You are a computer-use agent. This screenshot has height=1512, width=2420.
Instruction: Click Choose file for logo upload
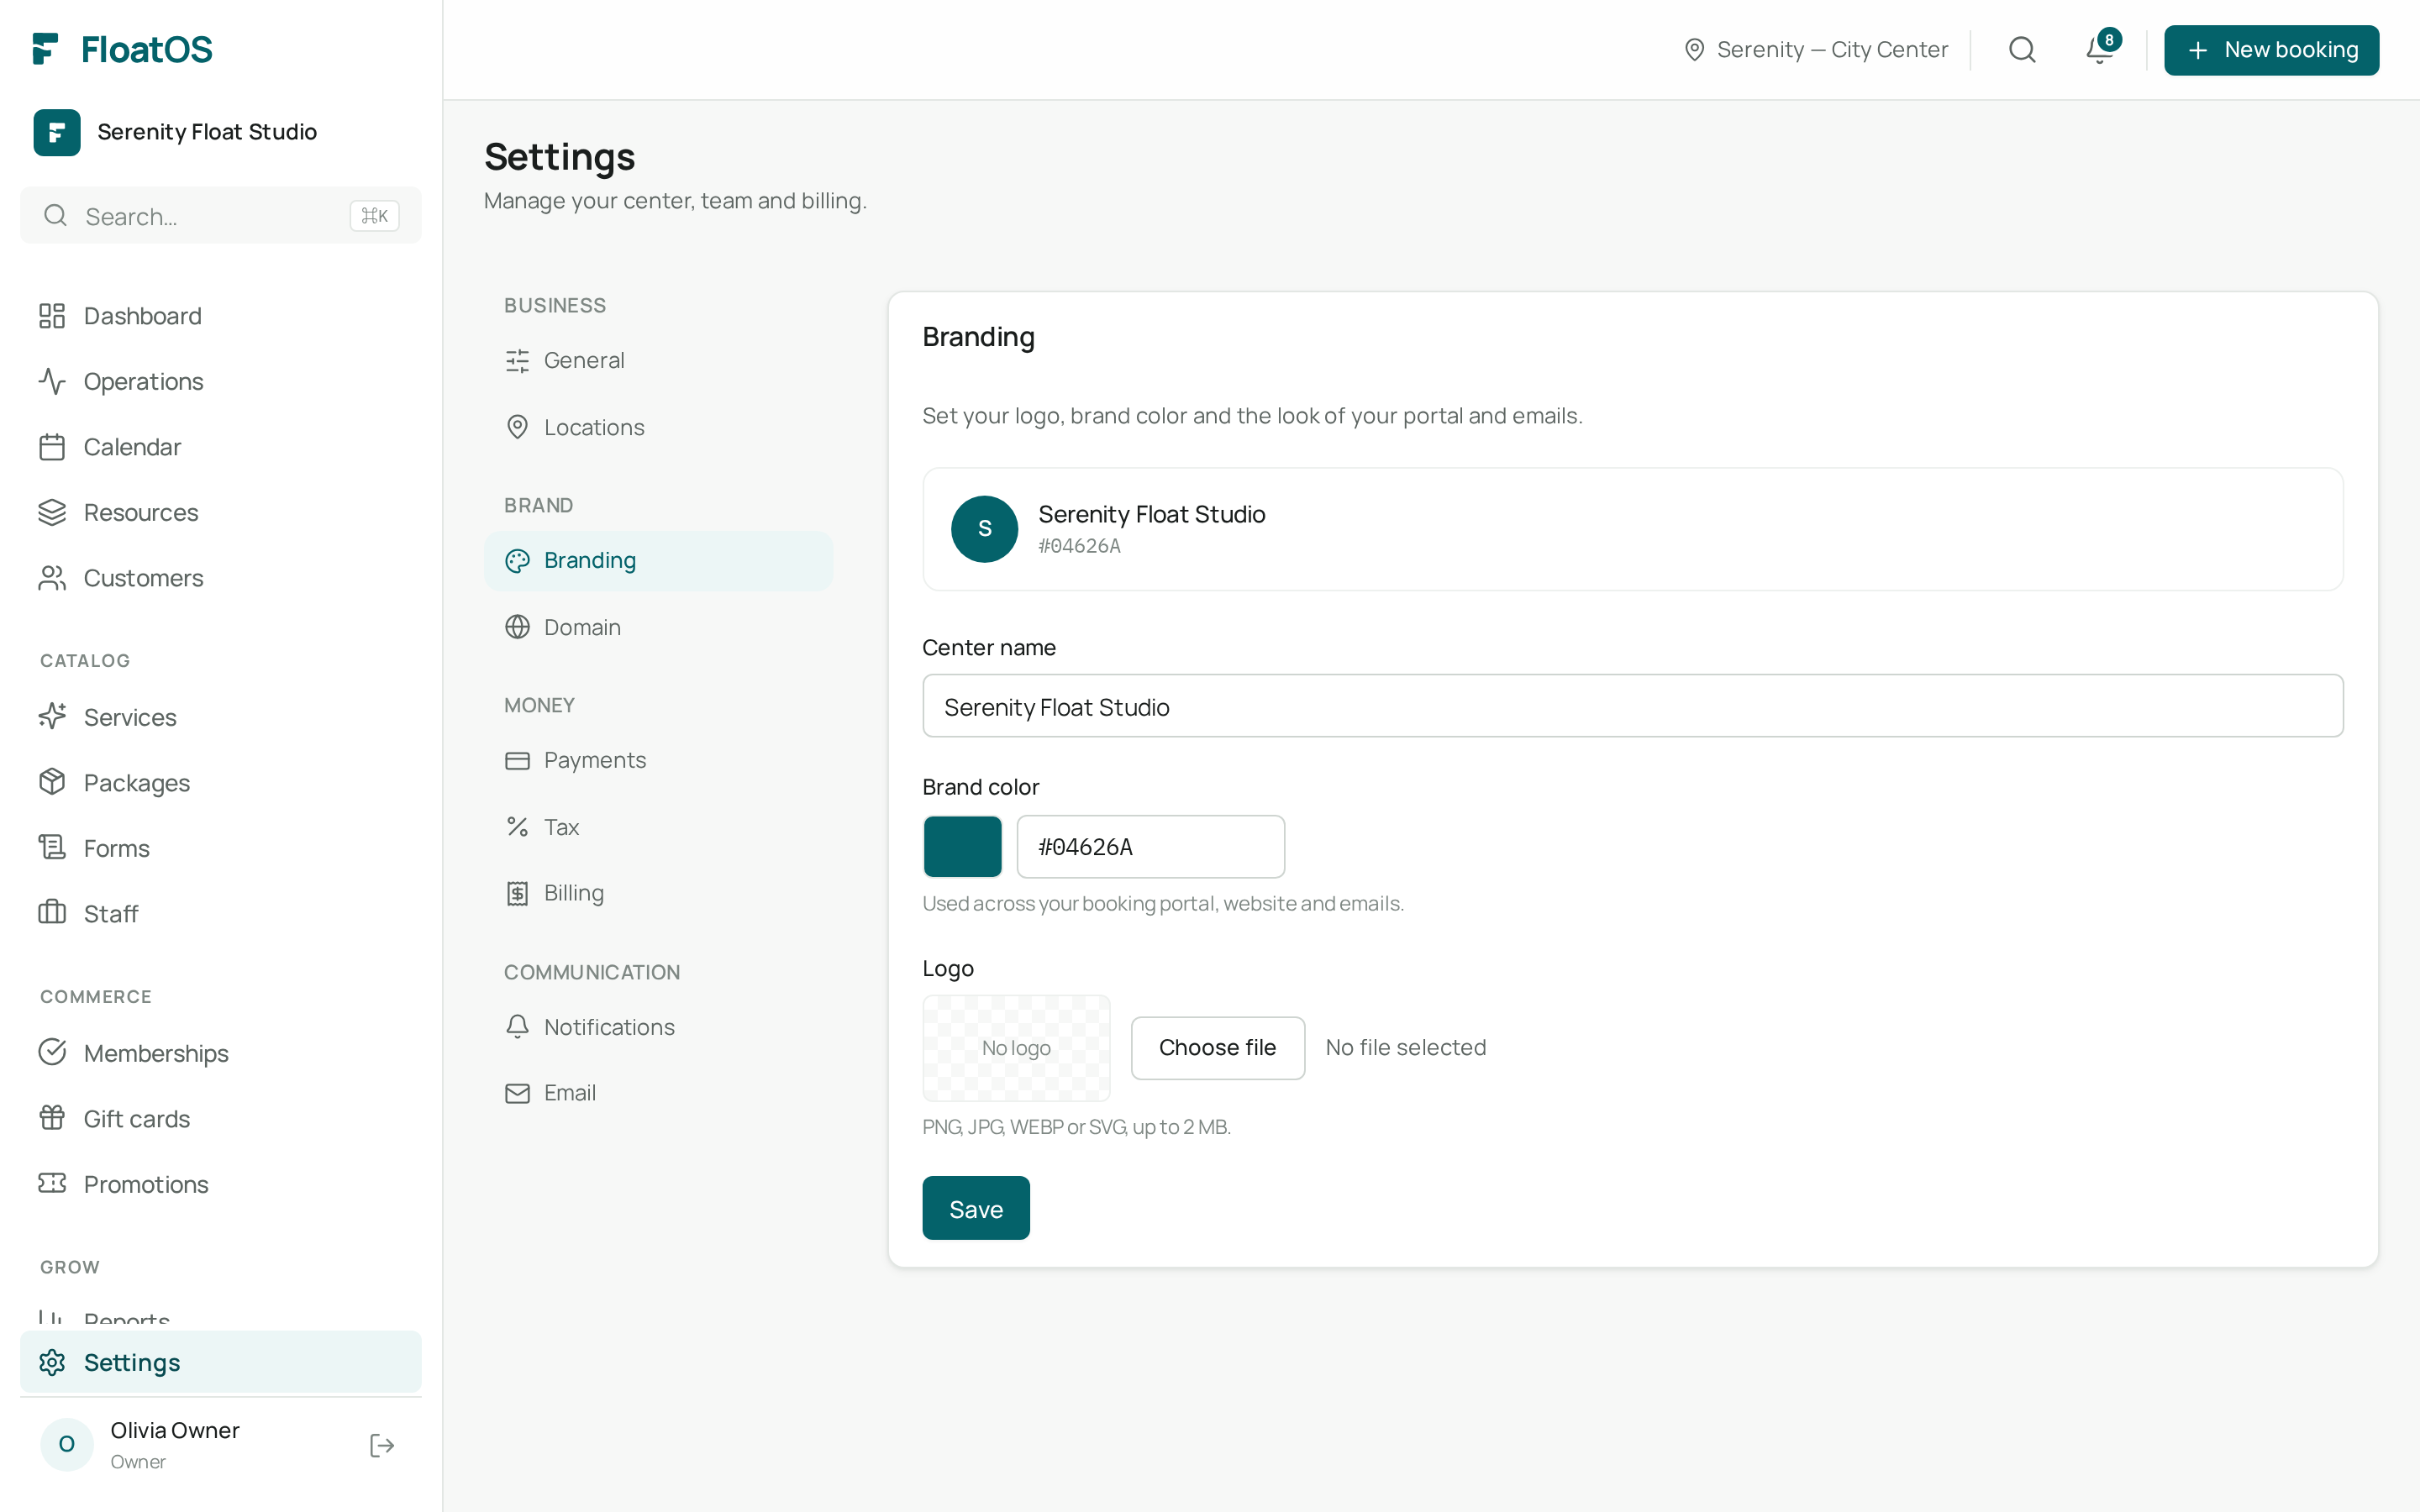coord(1217,1047)
